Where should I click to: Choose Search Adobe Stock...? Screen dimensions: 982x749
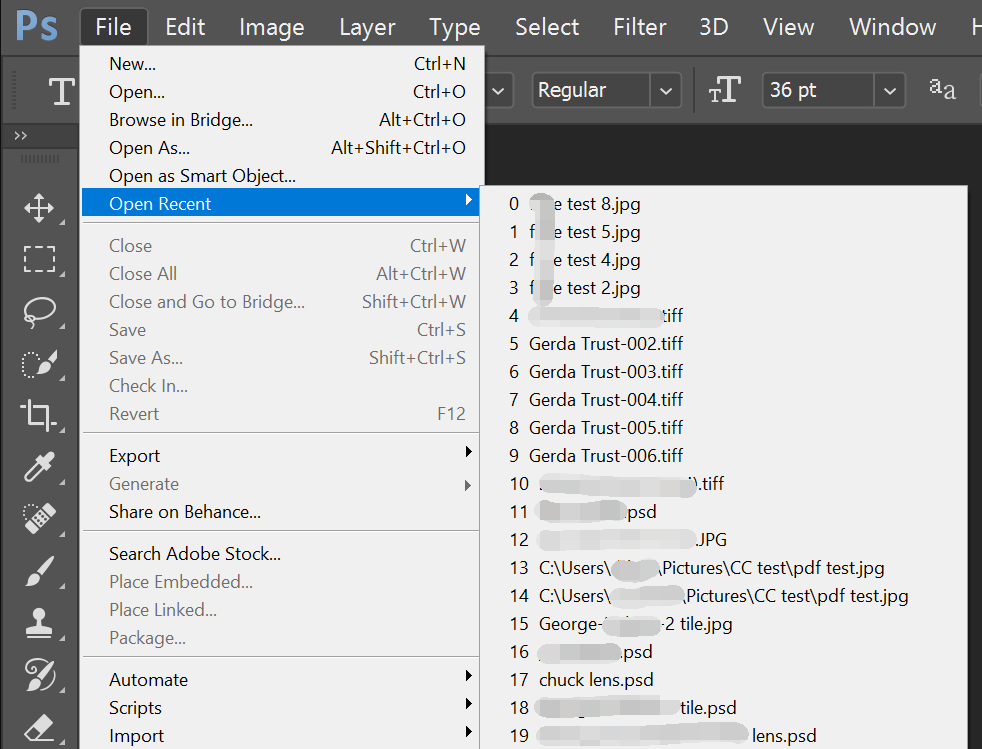[281, 554]
